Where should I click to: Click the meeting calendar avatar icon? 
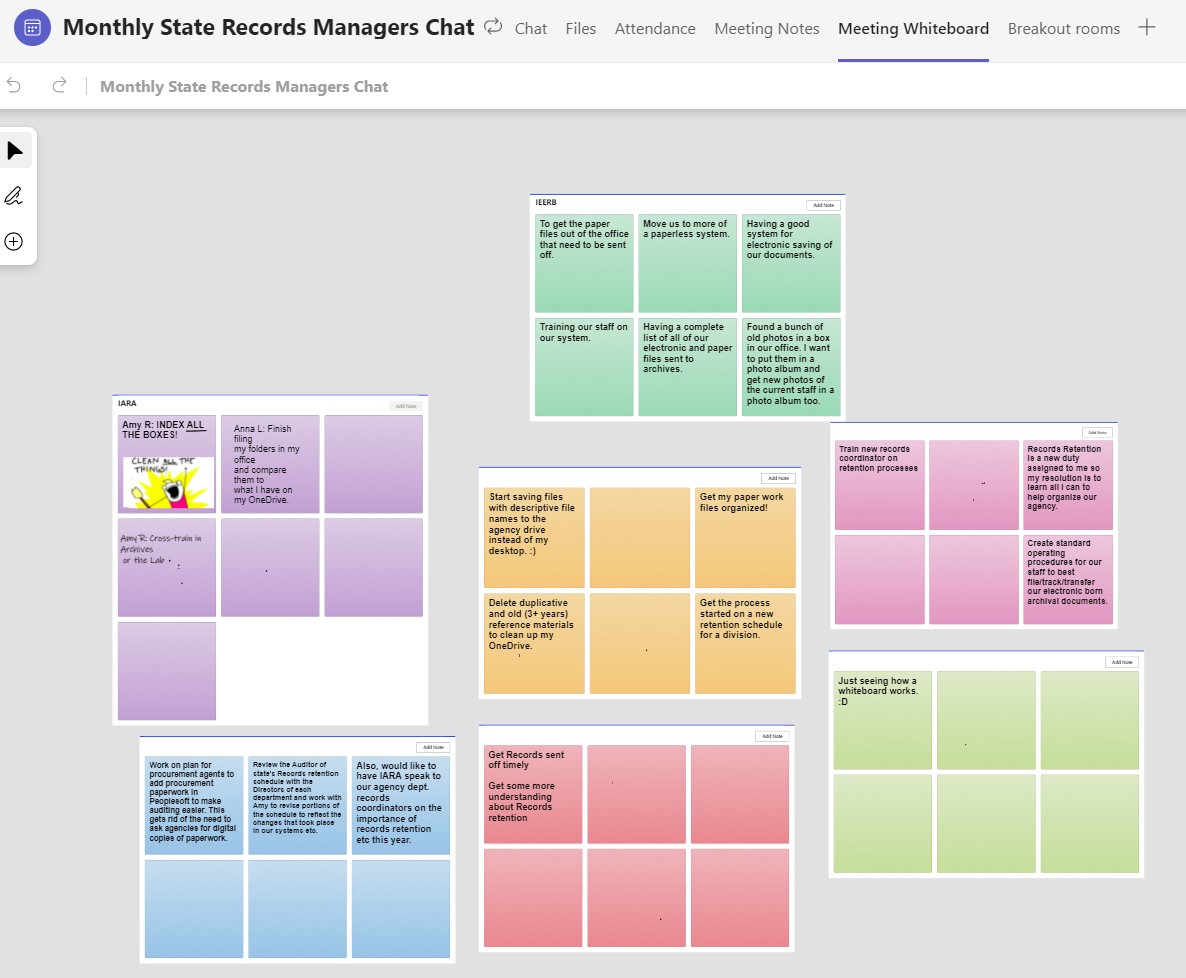pyautogui.click(x=32, y=28)
